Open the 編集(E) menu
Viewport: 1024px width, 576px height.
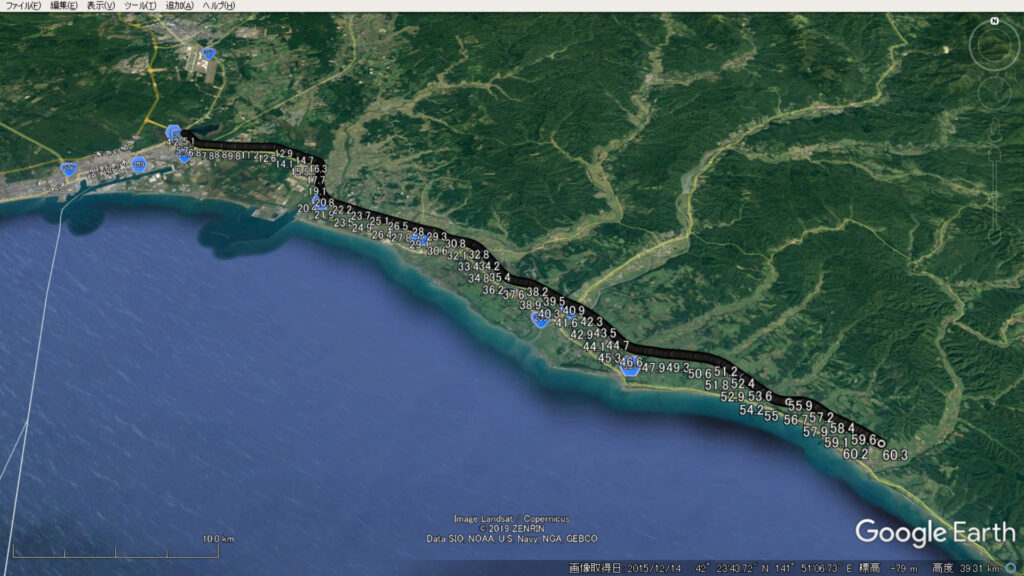[x=67, y=6]
